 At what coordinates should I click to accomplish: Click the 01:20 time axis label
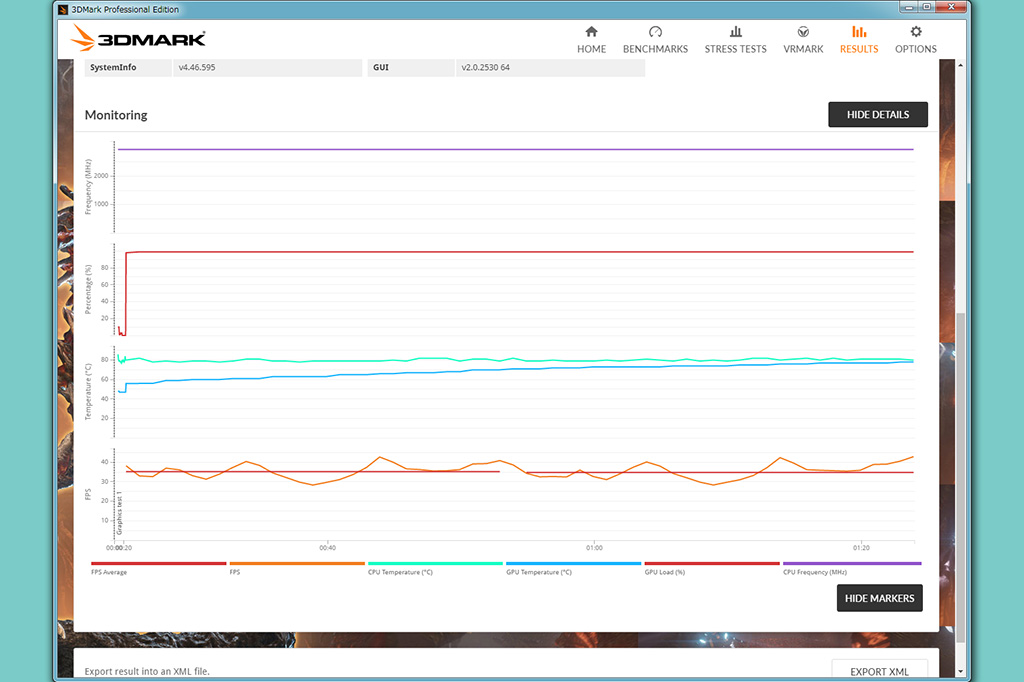click(861, 547)
